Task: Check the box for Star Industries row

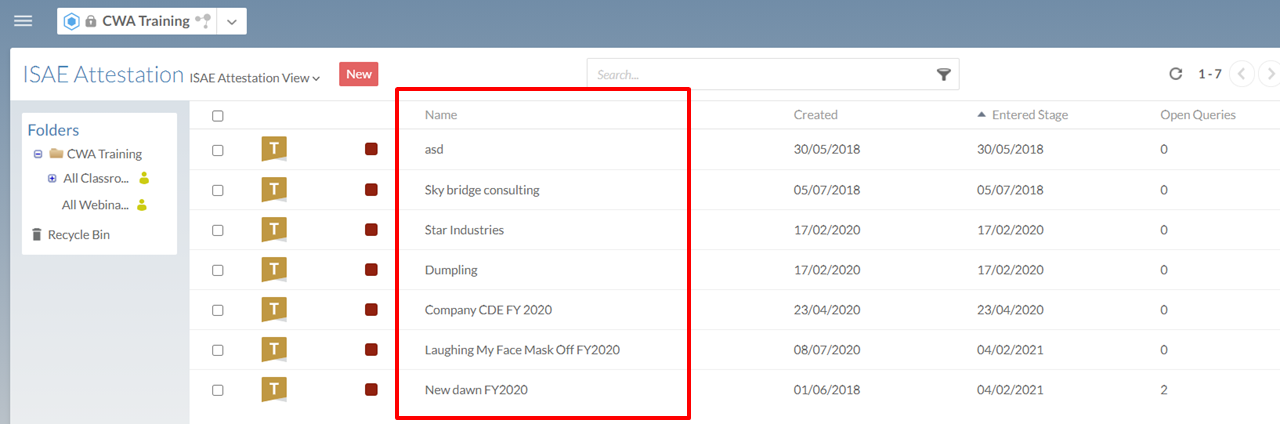Action: tap(218, 230)
